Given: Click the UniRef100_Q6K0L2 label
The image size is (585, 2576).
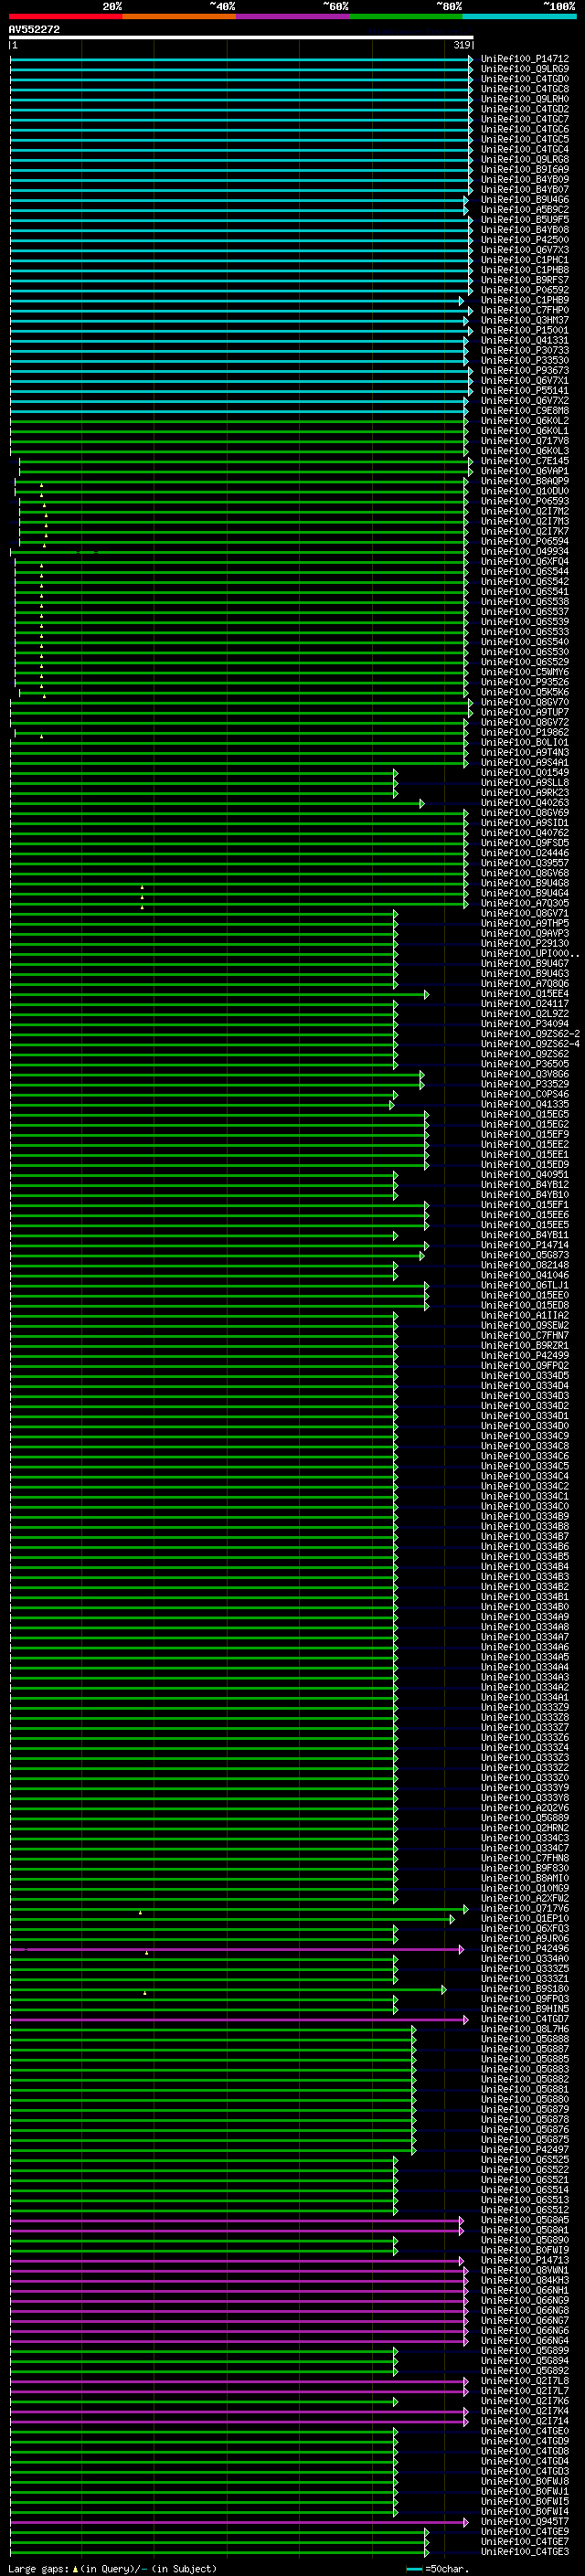Looking at the screenshot, I should (525, 421).
